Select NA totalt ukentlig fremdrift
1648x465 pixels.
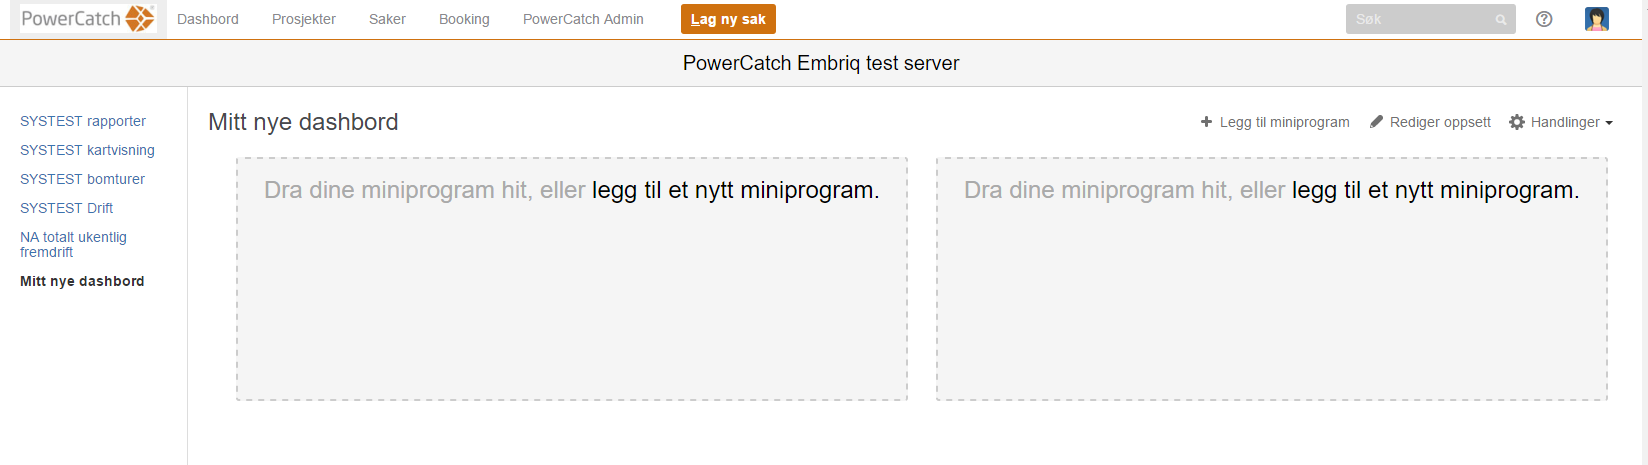[73, 244]
